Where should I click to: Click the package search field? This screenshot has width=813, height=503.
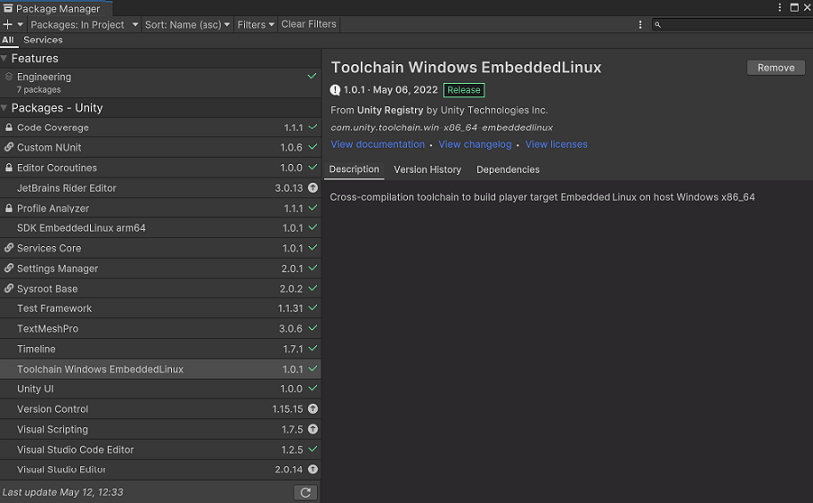[730, 24]
